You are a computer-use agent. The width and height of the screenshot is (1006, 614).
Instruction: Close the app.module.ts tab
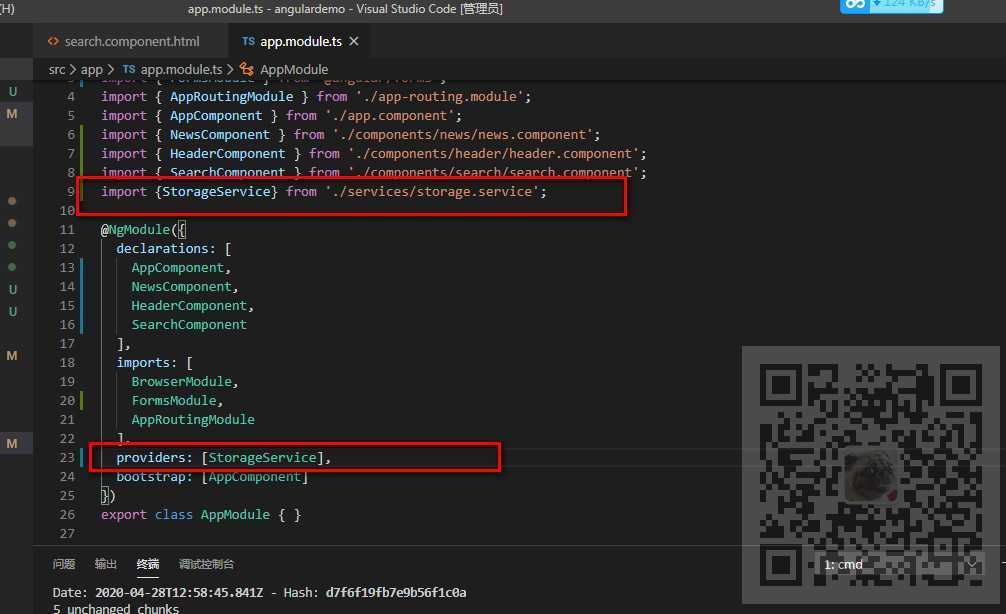tap(354, 42)
